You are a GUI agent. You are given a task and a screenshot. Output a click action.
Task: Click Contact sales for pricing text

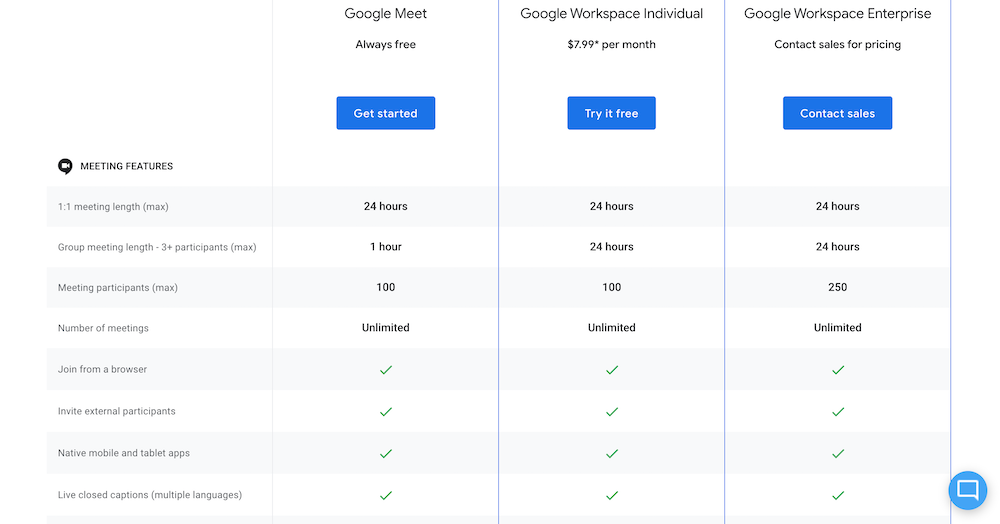click(837, 45)
